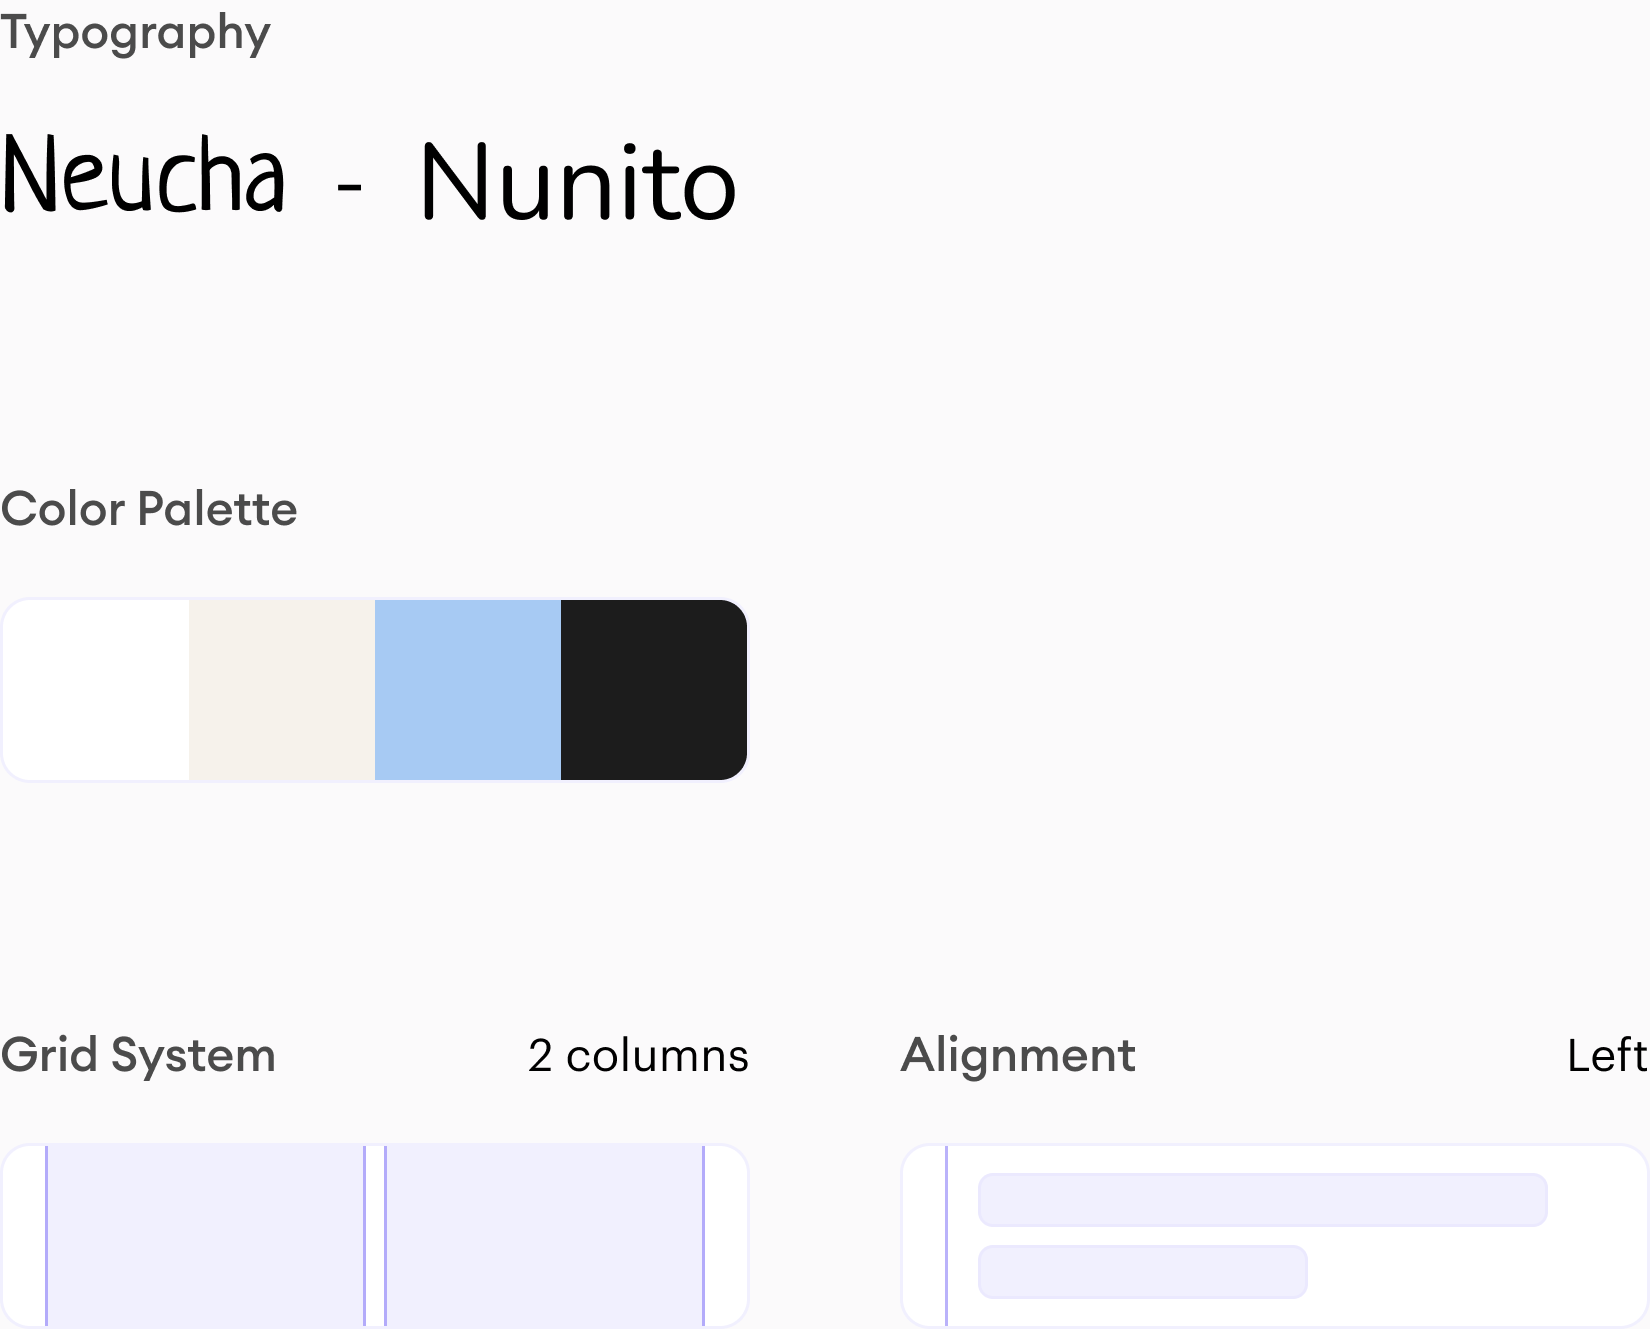The image size is (1650, 1329).
Task: Click the Typography section heading
Action: [x=135, y=33]
